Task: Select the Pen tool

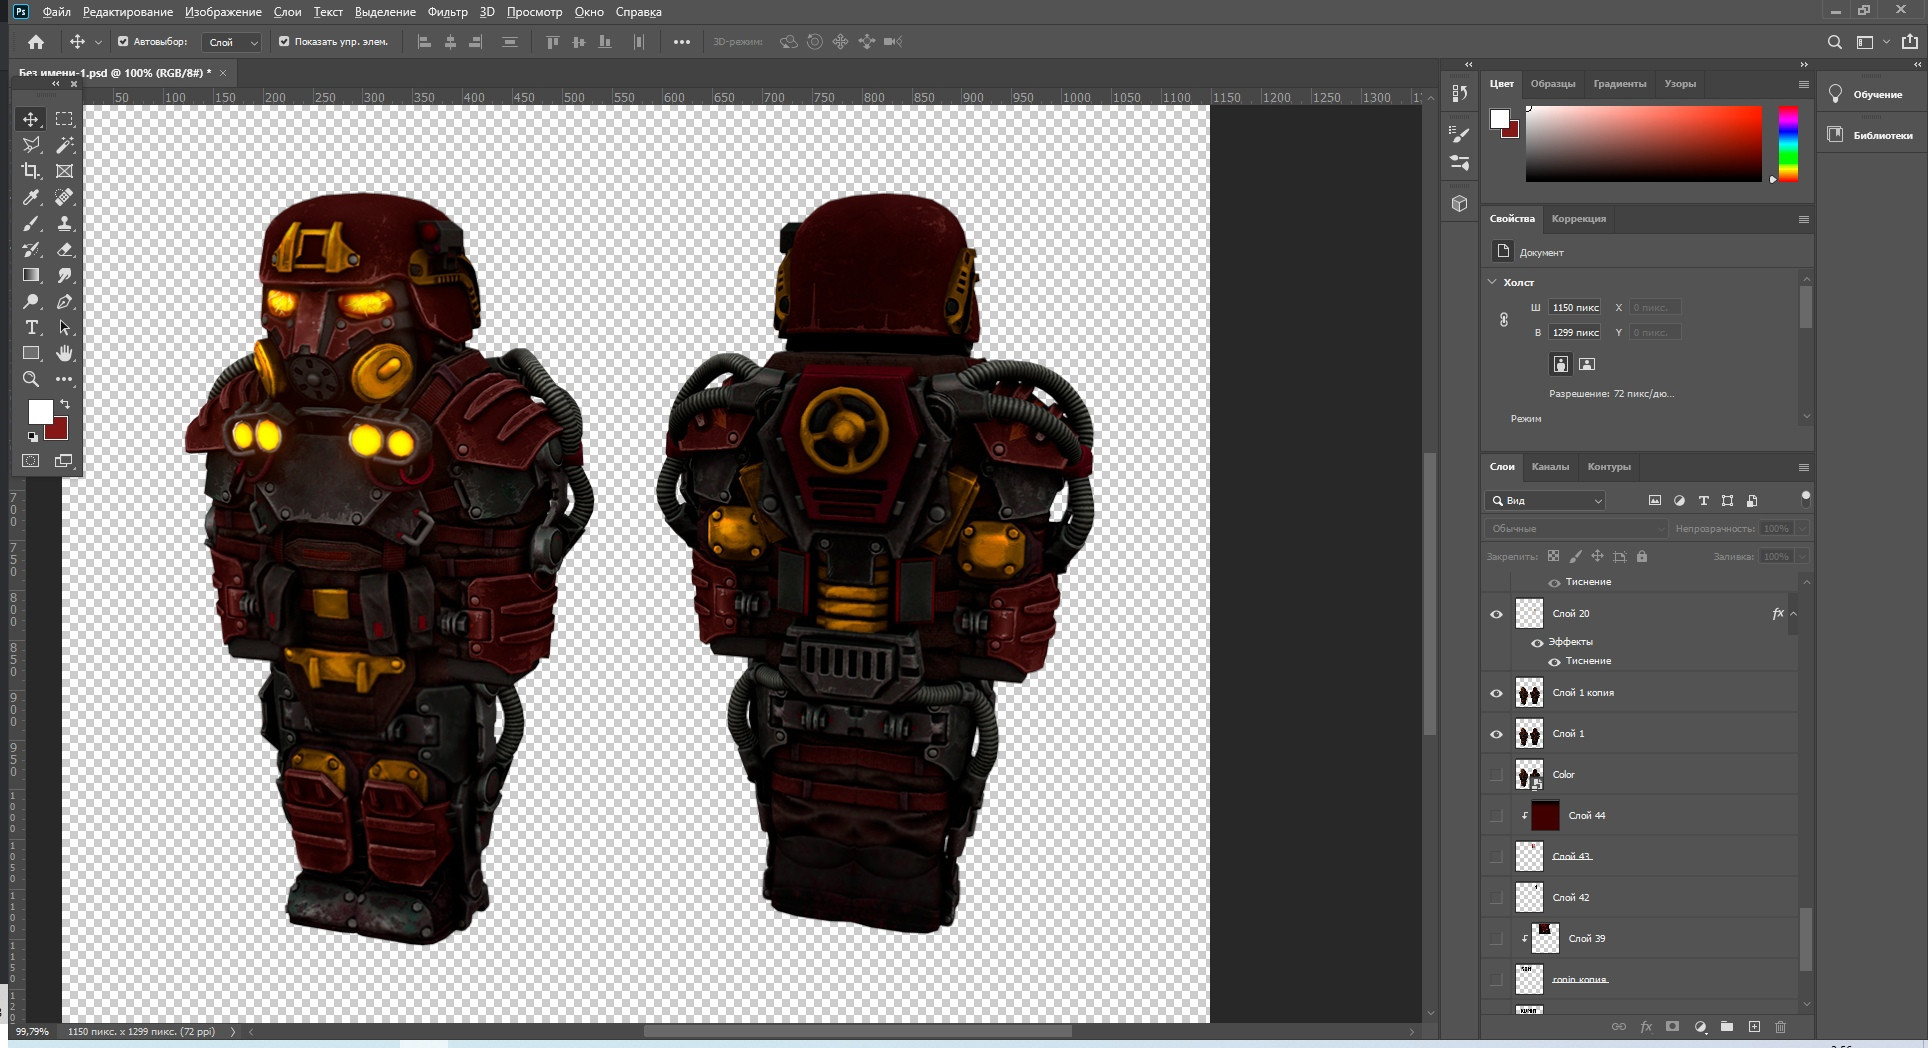Action: click(x=65, y=301)
